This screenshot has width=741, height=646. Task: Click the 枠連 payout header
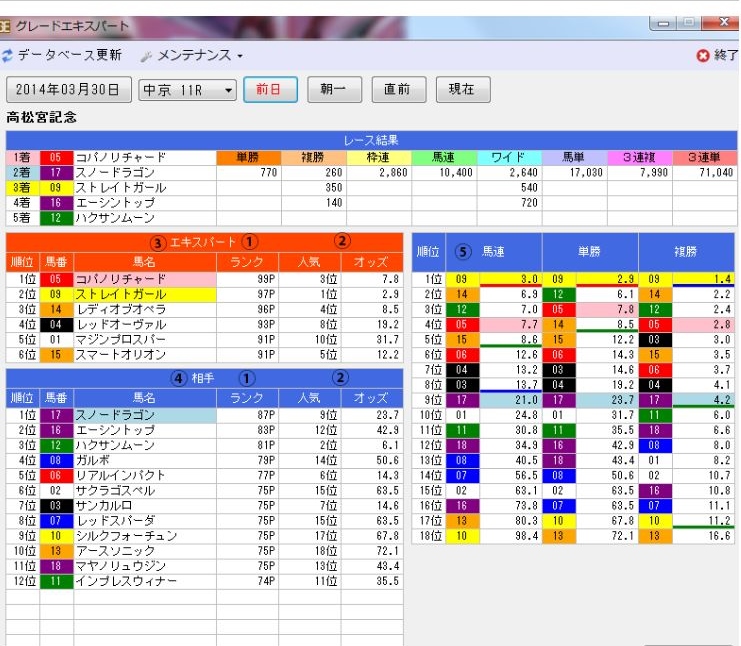(x=379, y=157)
